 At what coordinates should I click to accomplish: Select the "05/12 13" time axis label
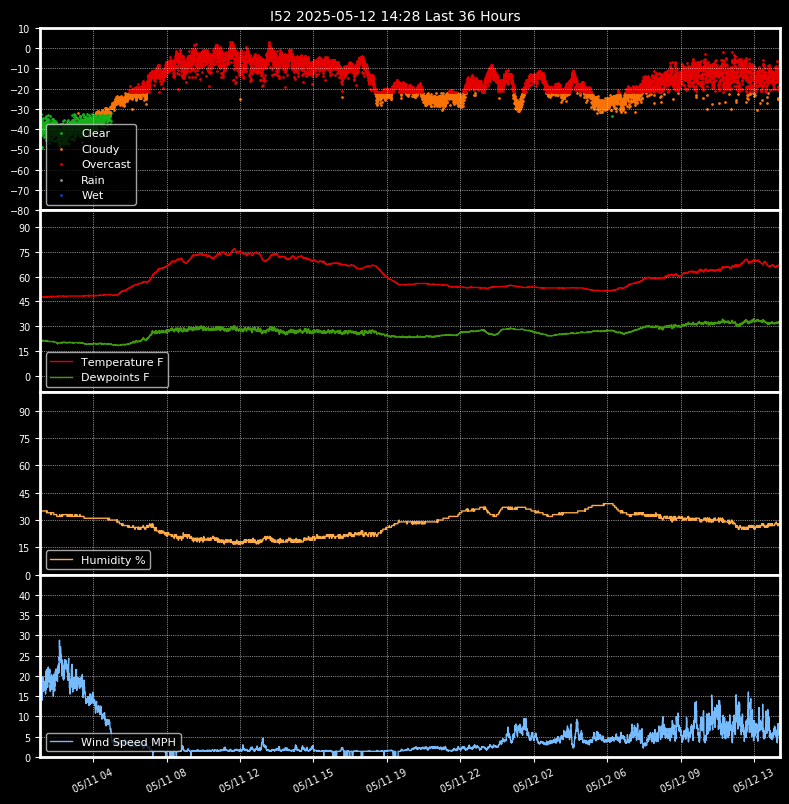[753, 780]
